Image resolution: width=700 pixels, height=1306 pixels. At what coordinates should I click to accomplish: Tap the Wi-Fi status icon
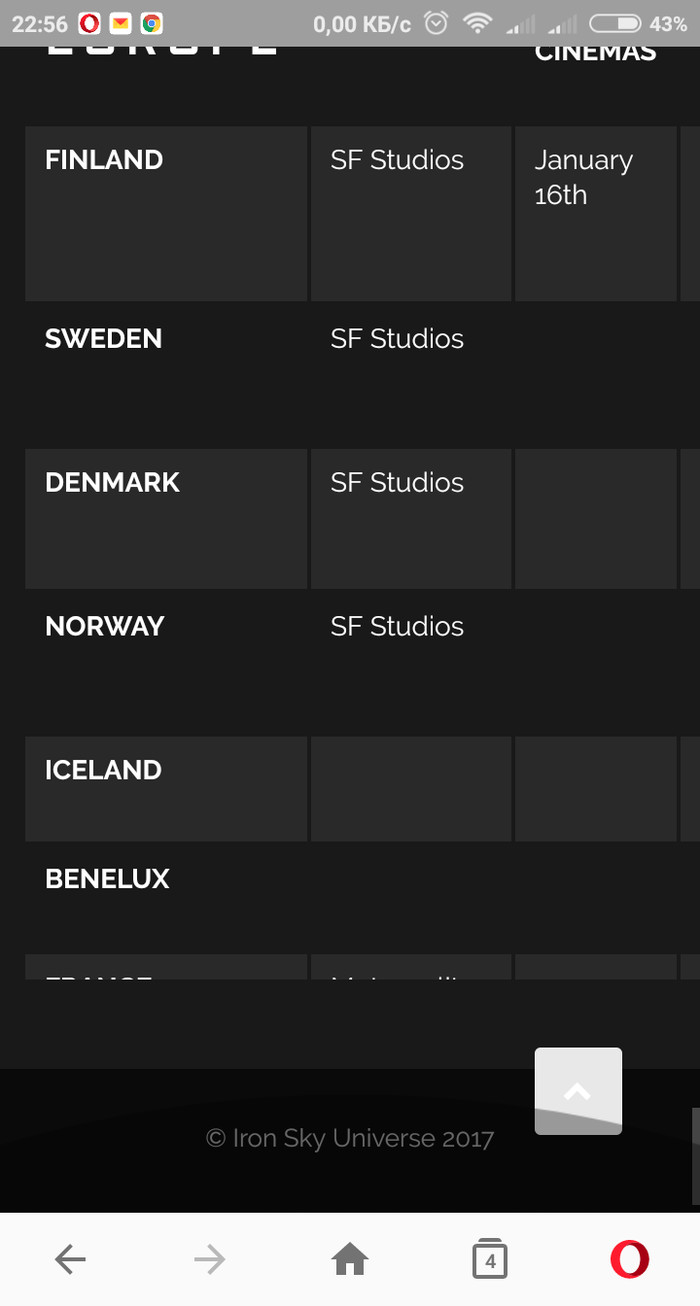479,23
